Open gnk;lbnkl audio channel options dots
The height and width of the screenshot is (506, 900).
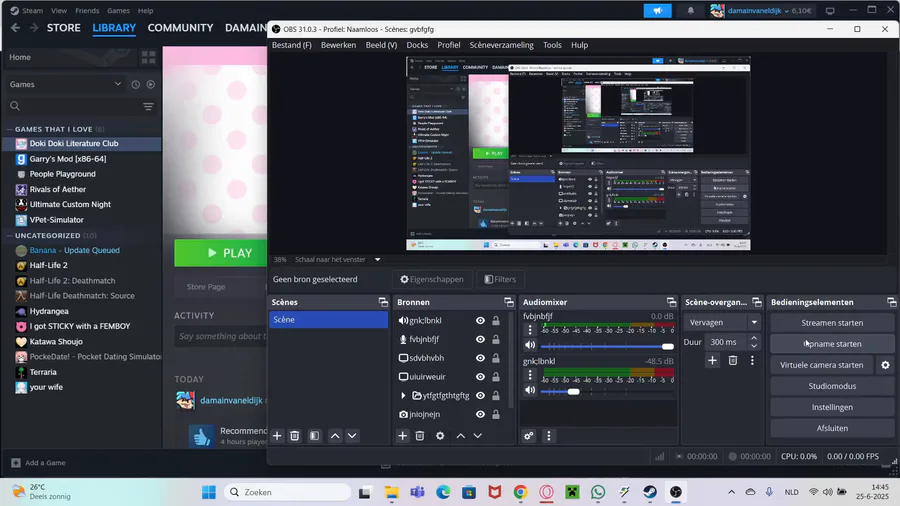pos(530,375)
